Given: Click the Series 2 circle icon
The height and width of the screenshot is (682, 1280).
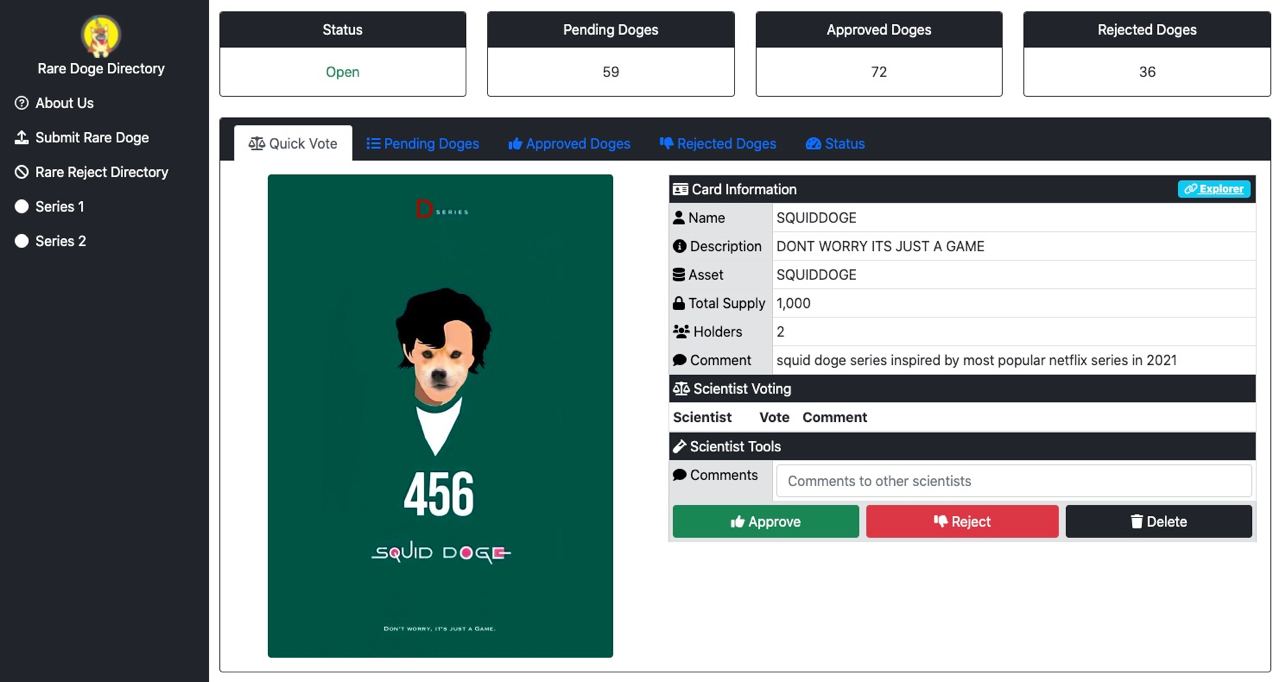Looking at the screenshot, I should click(22, 241).
